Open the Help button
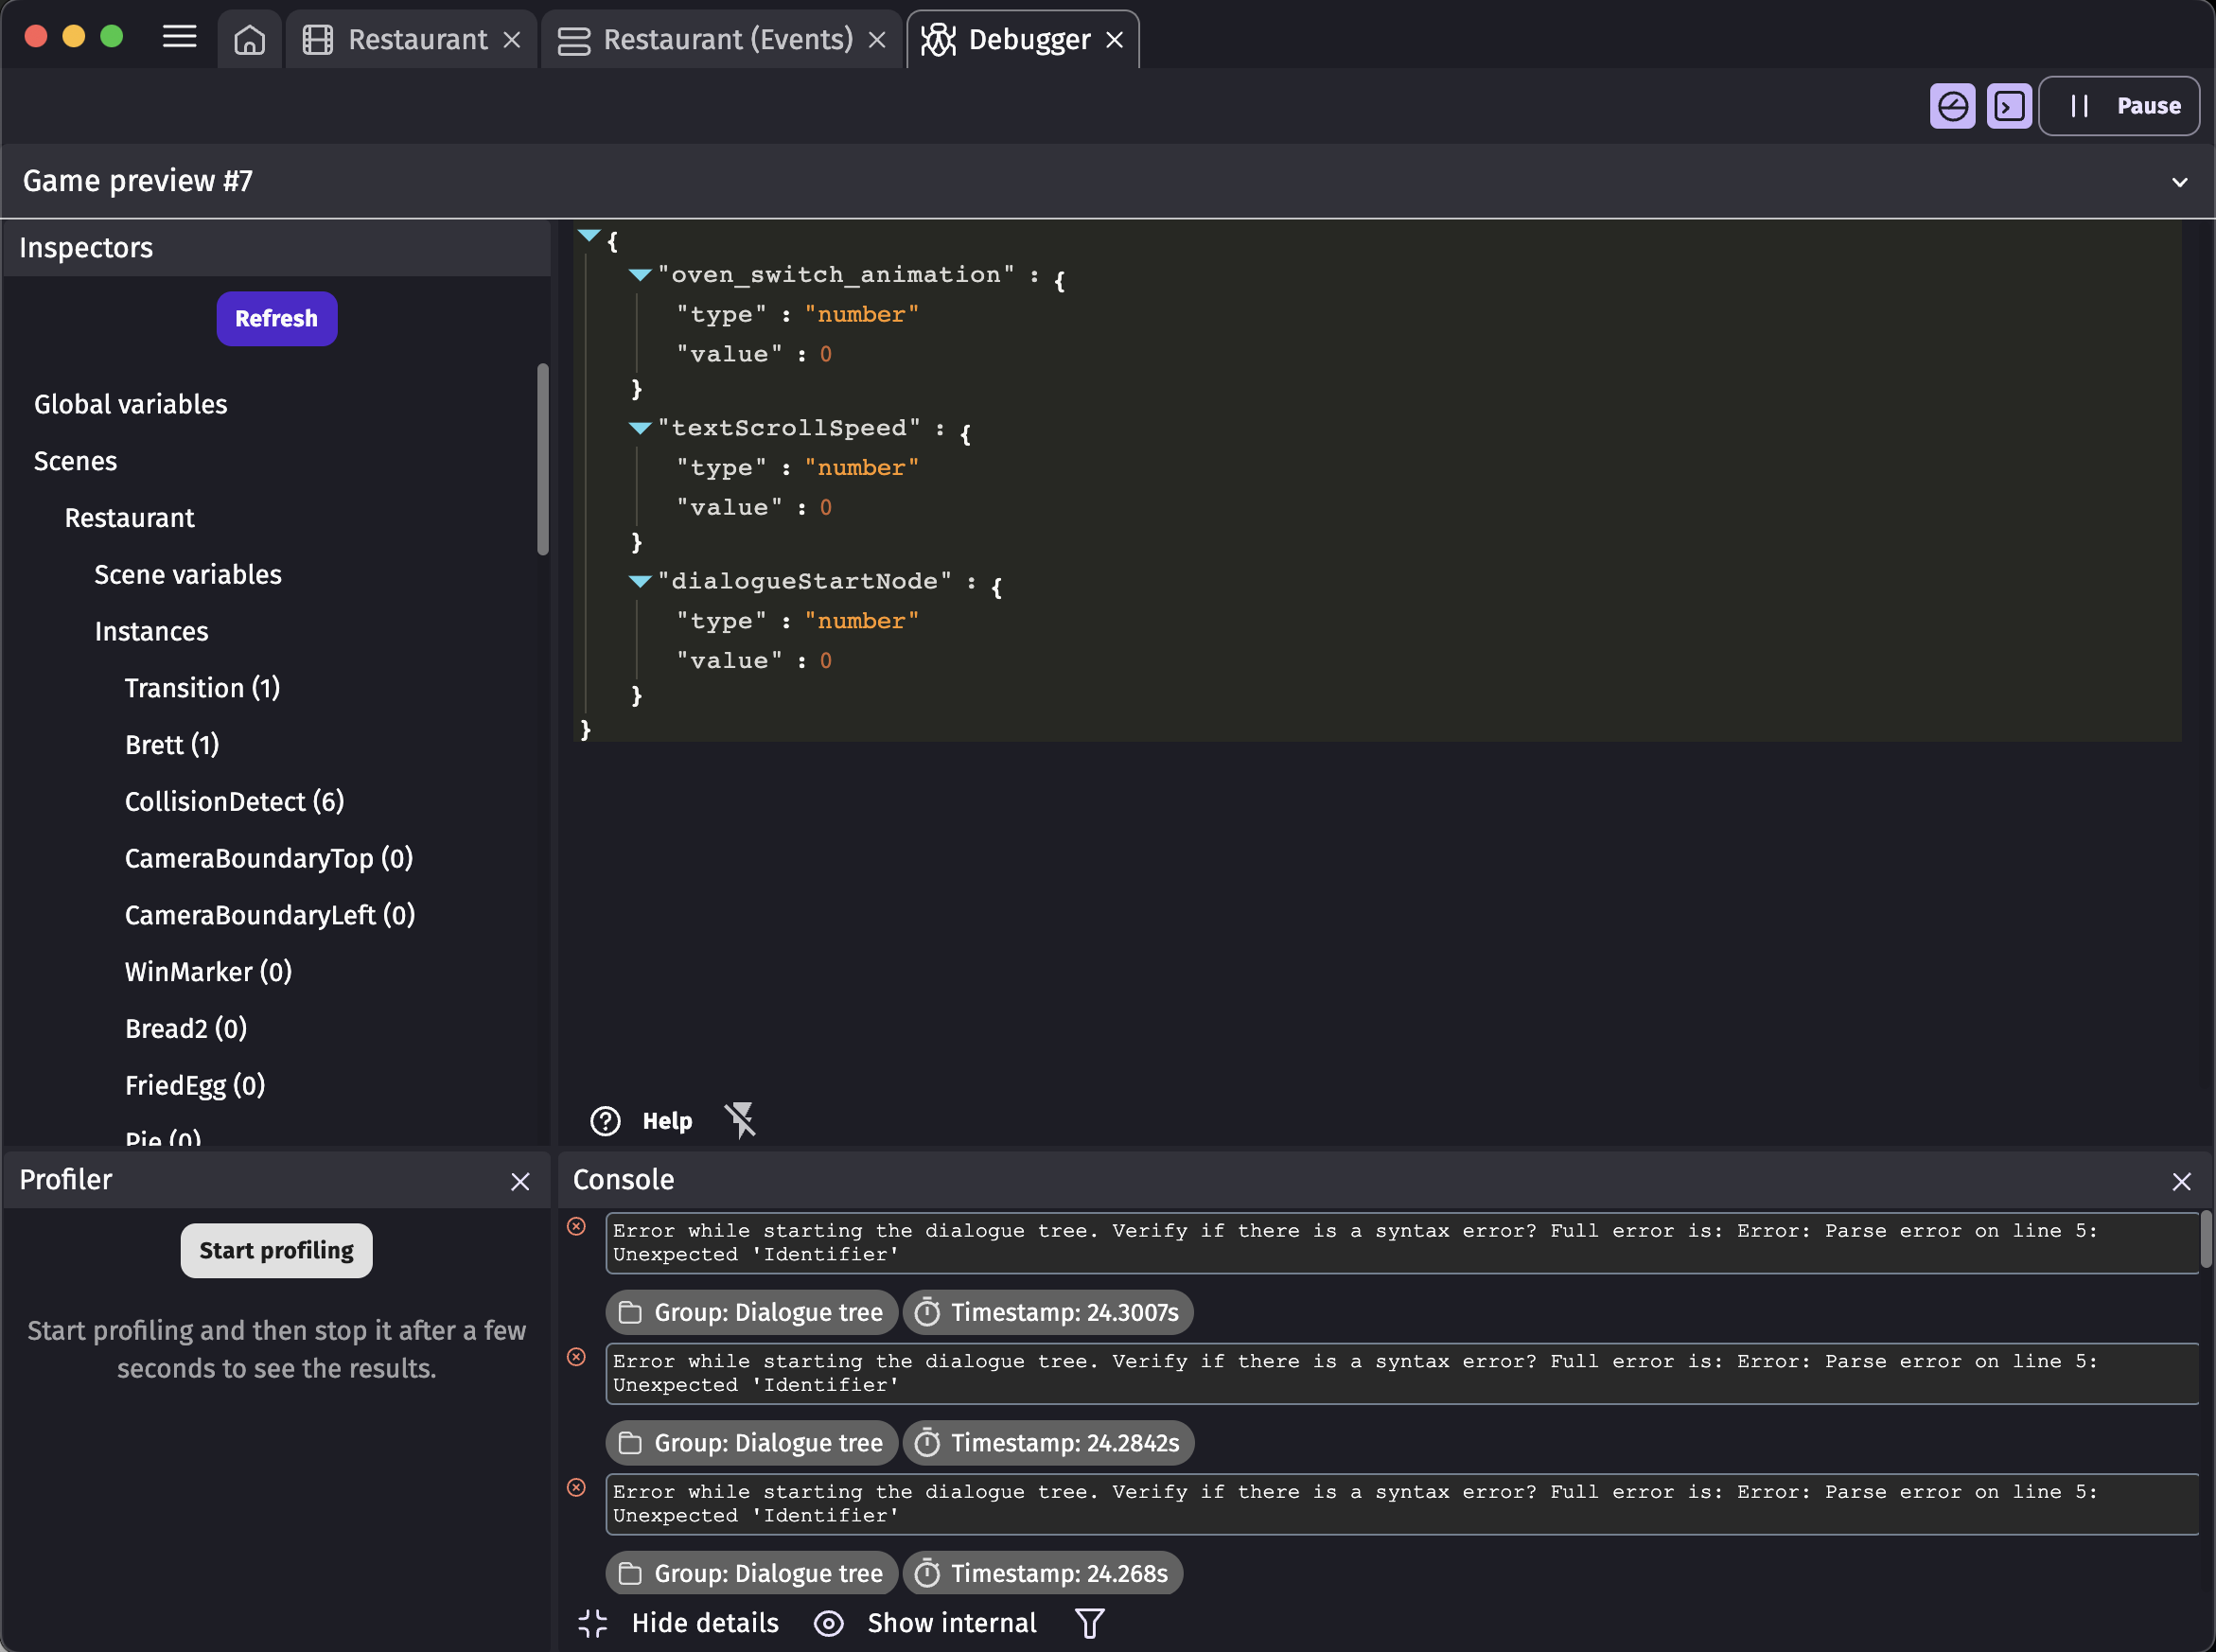This screenshot has width=2216, height=1652. 641,1121
